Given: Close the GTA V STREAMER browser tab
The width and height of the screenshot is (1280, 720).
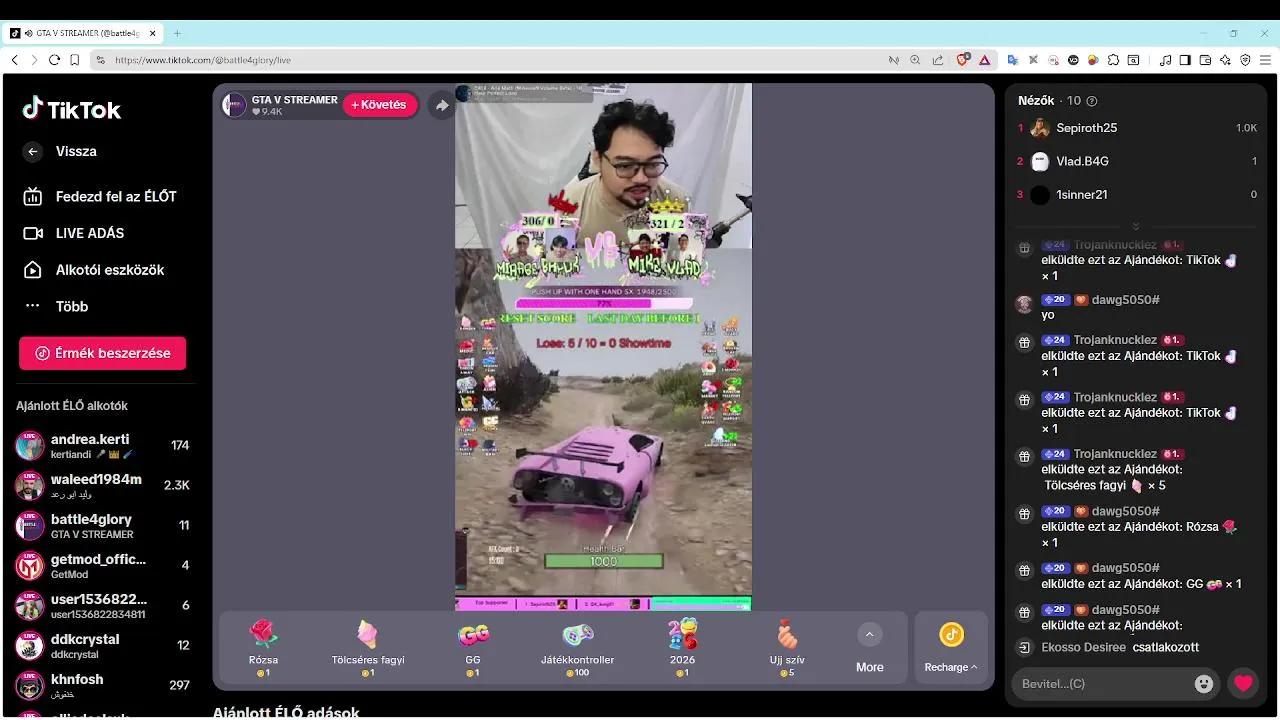Looking at the screenshot, I should pos(153,33).
